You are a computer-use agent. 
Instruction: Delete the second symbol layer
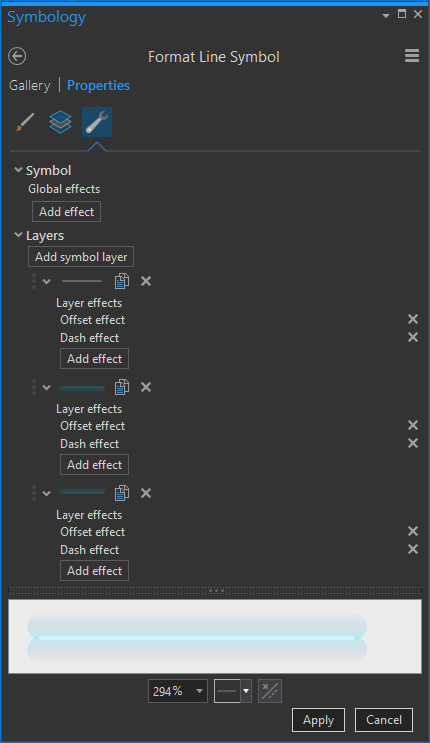coord(146,387)
